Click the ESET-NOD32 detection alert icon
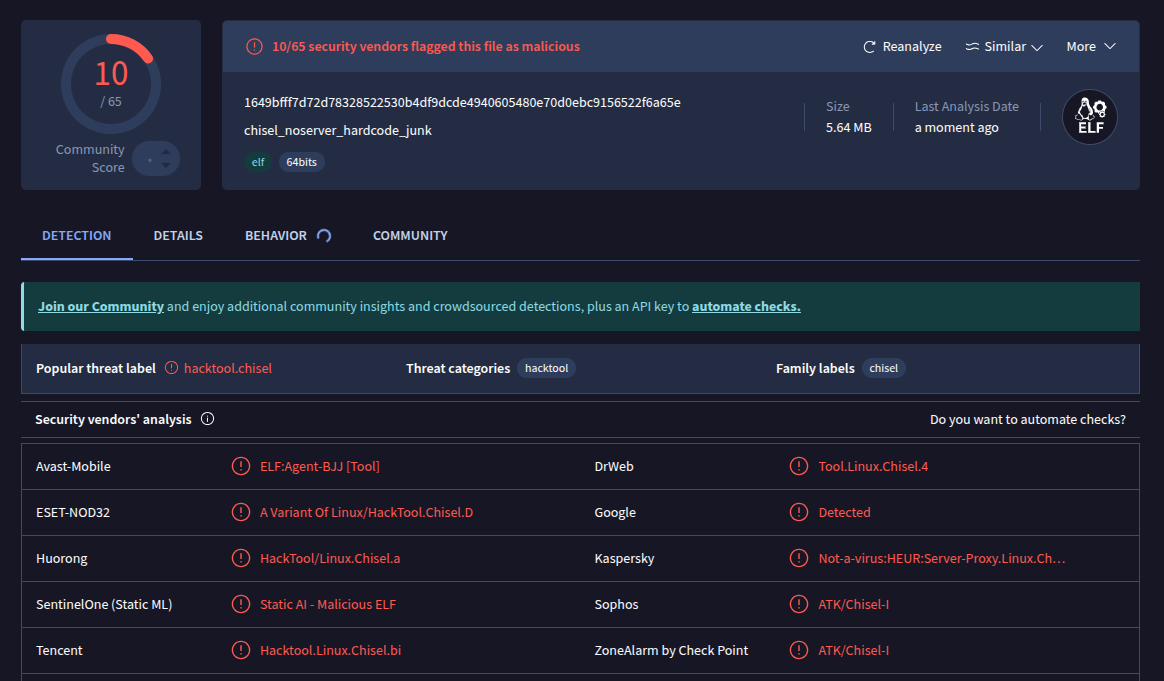The height and width of the screenshot is (681, 1164). [x=241, y=512]
